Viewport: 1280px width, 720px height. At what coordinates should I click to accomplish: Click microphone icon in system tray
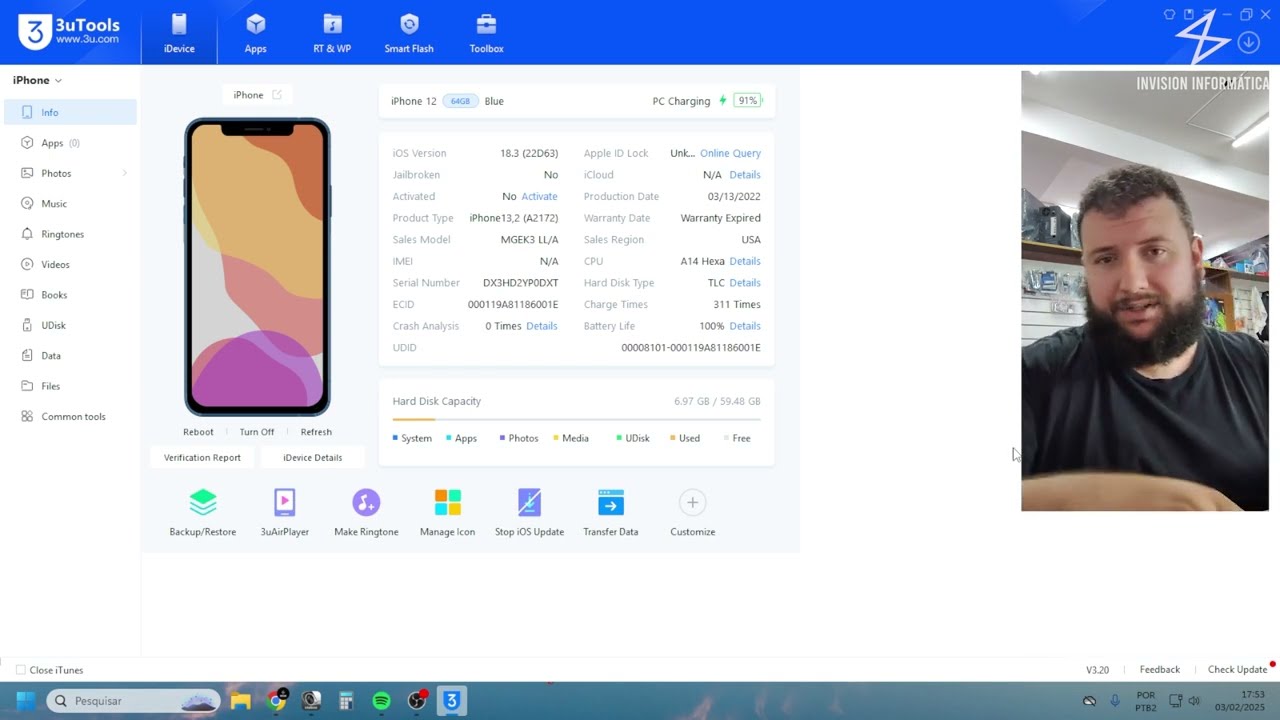(1115, 701)
